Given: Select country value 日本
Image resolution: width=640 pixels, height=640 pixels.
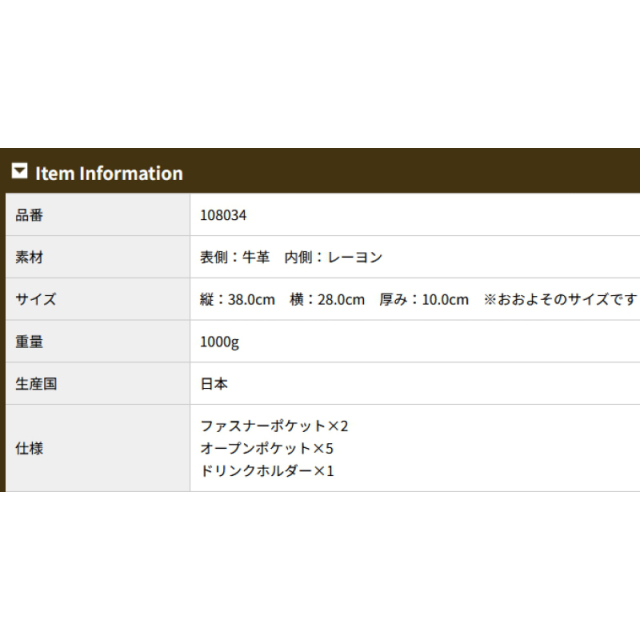Looking at the screenshot, I should [x=214, y=384].
